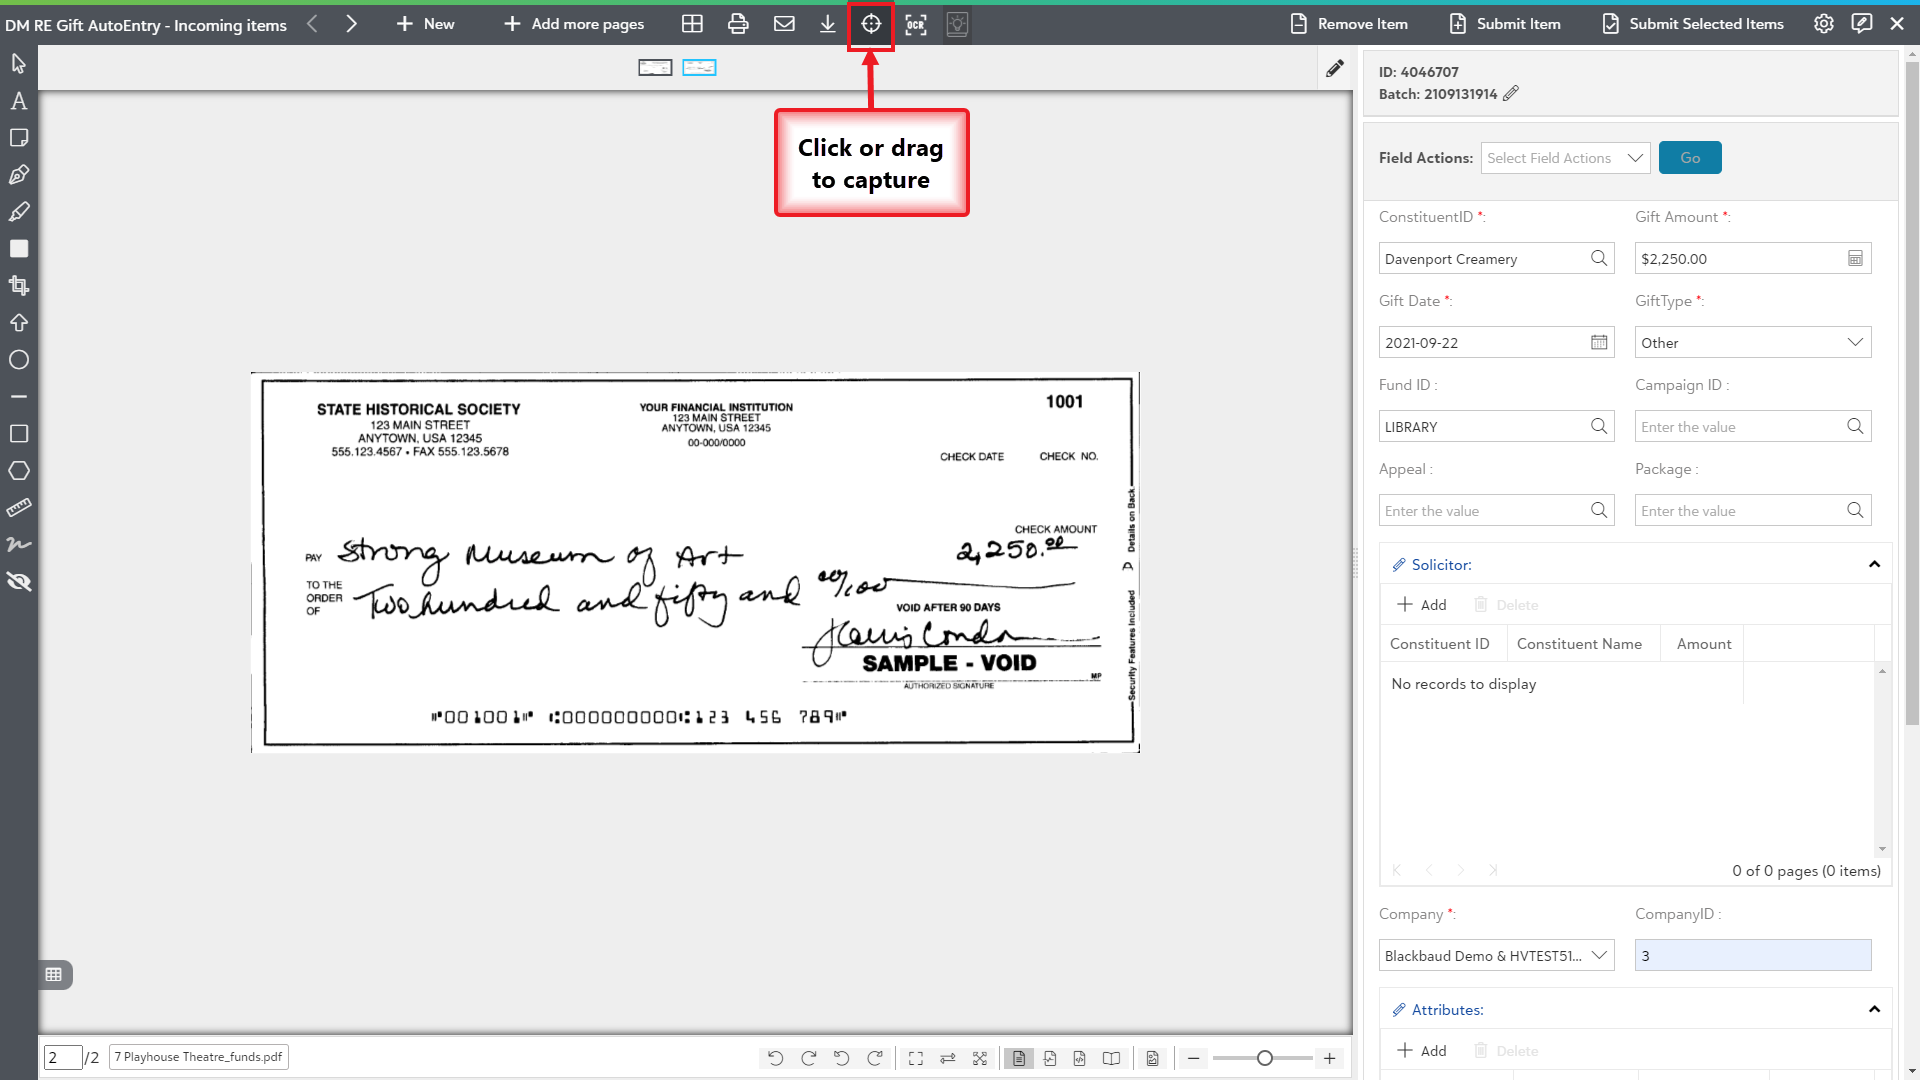Click the email envelope icon

pos(784,24)
